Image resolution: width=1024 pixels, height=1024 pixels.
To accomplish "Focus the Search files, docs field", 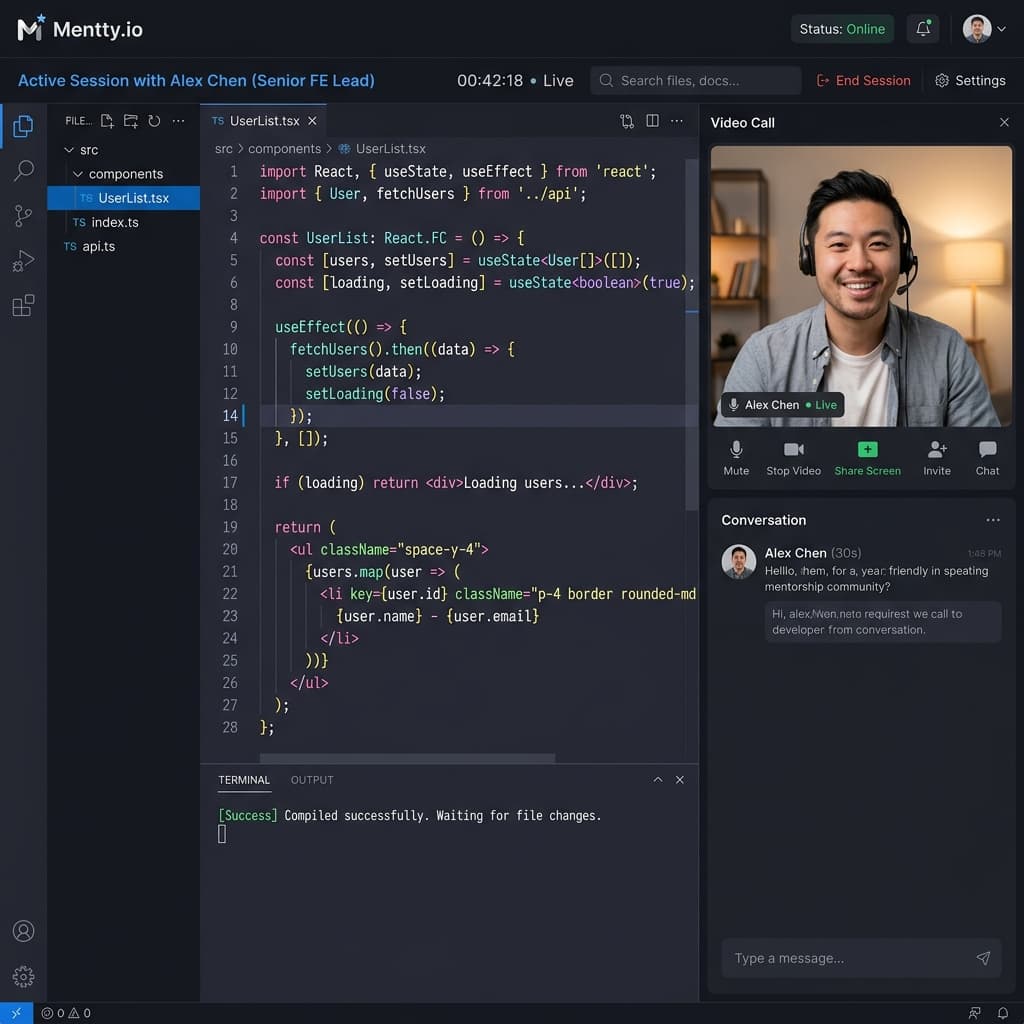I will tap(696, 80).
